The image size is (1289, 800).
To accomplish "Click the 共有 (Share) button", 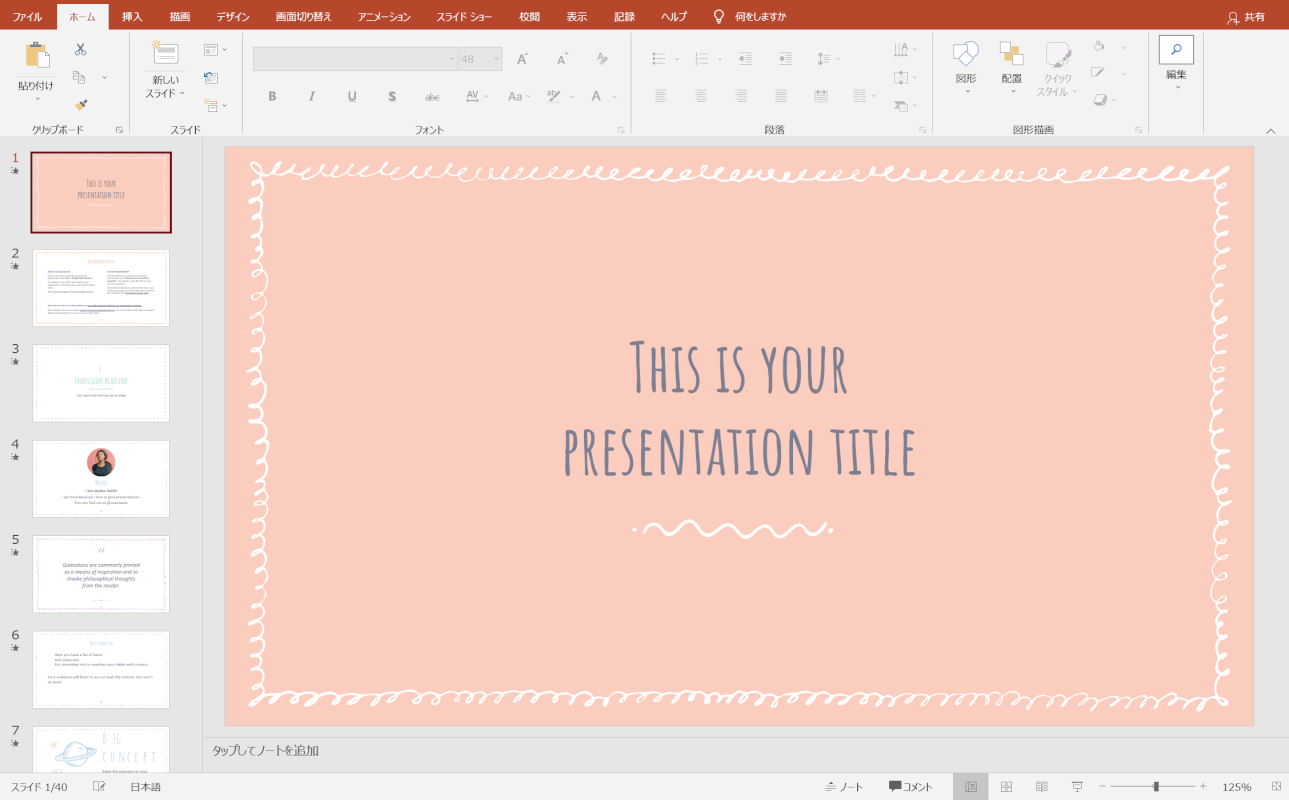I will tap(1246, 17).
